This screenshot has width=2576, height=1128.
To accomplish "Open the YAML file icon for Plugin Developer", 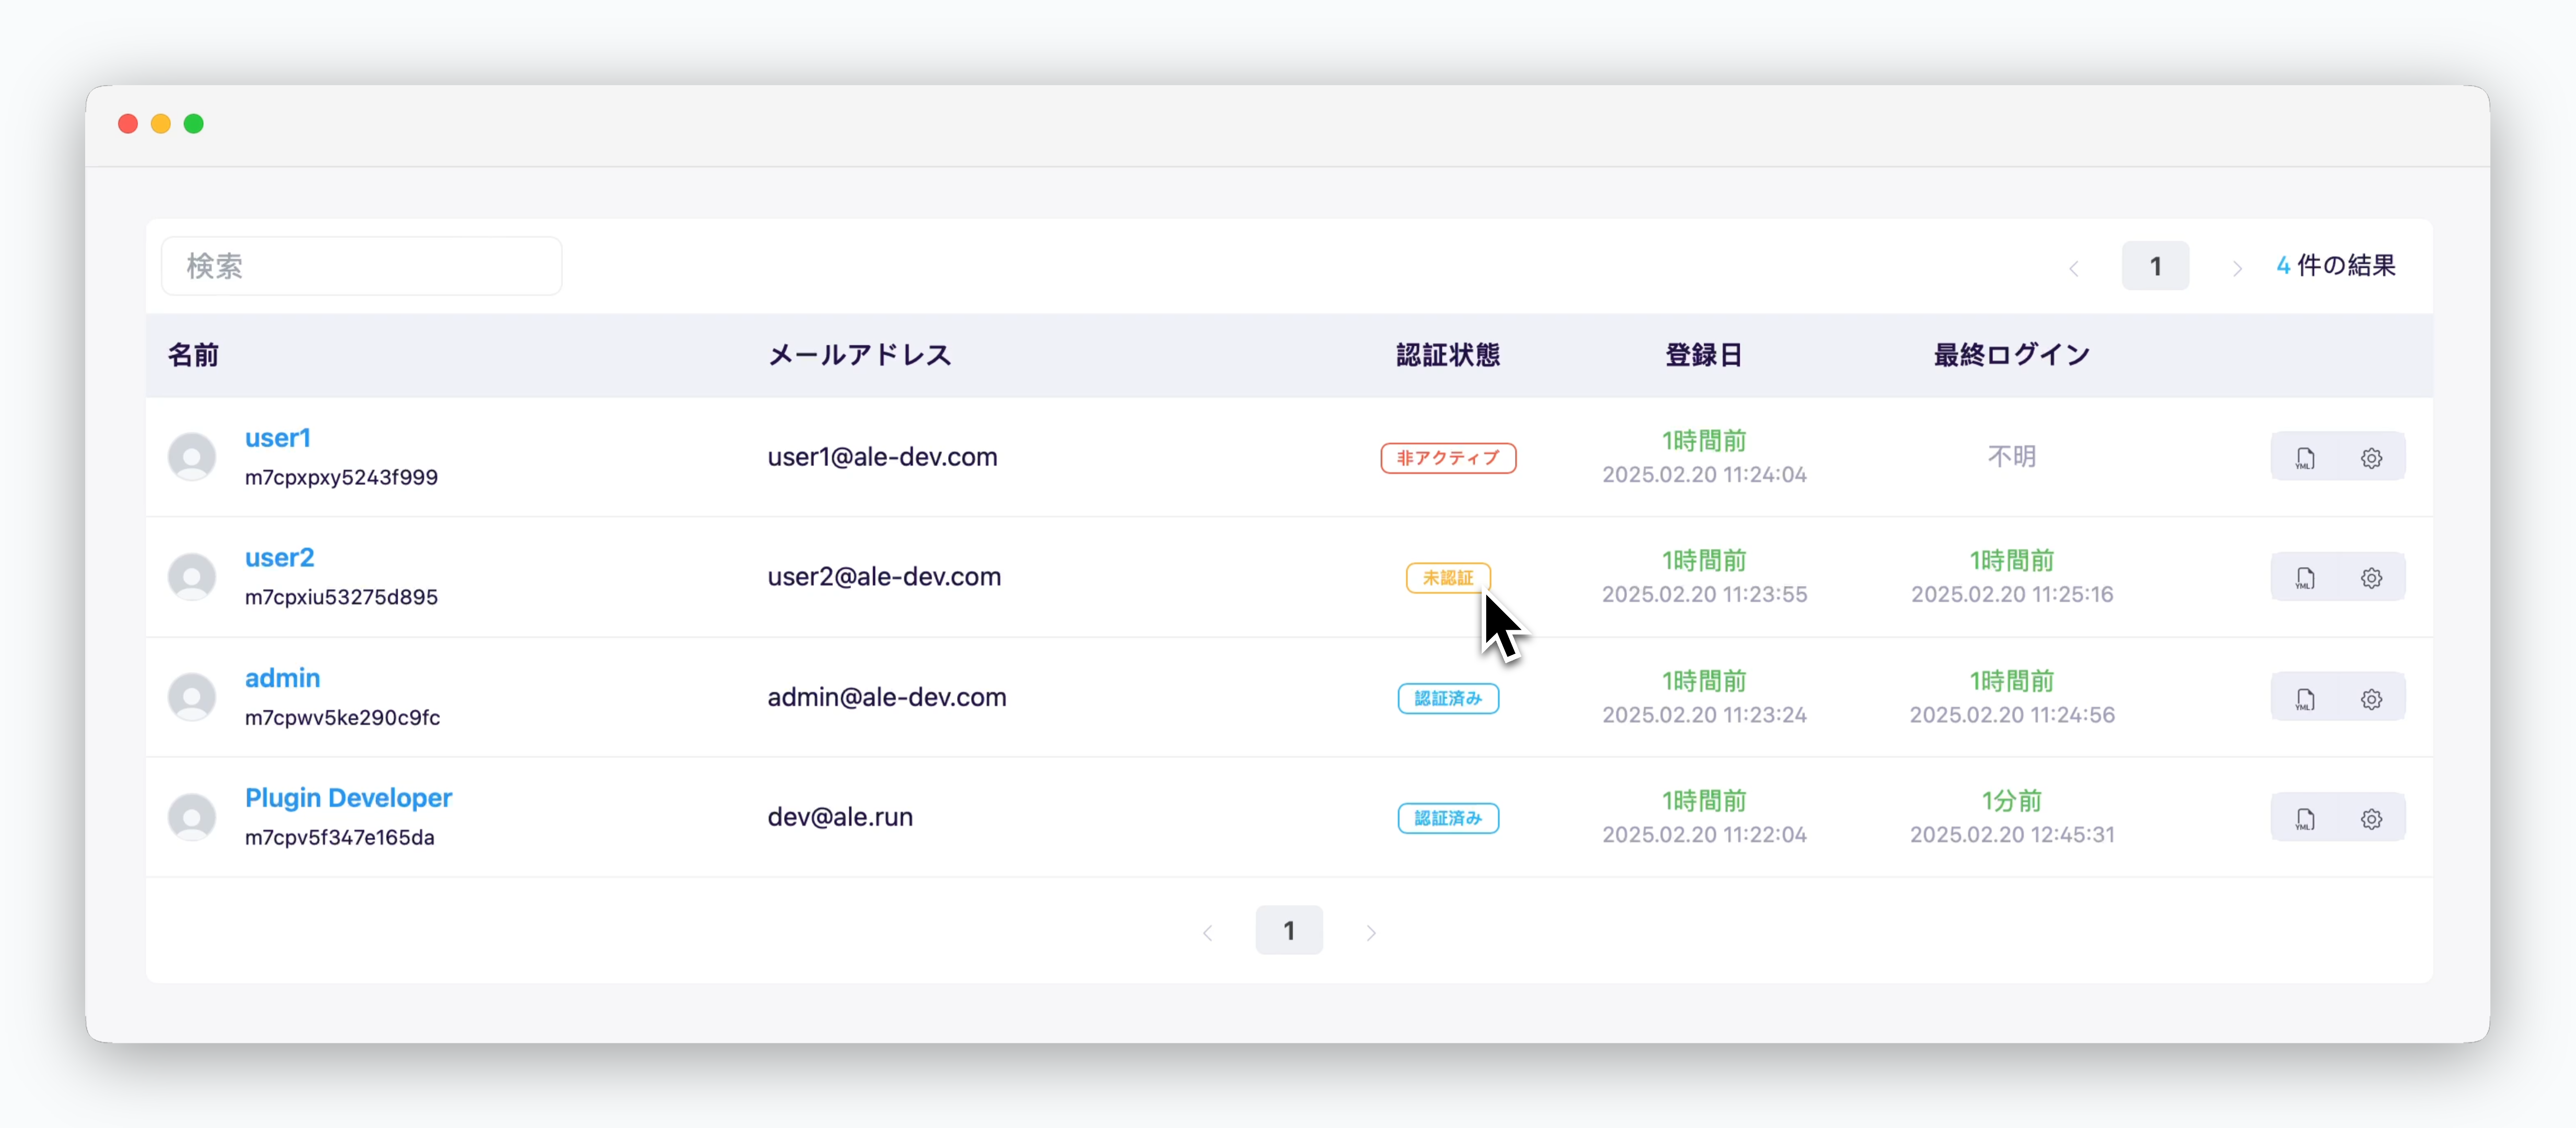I will 2304,818.
